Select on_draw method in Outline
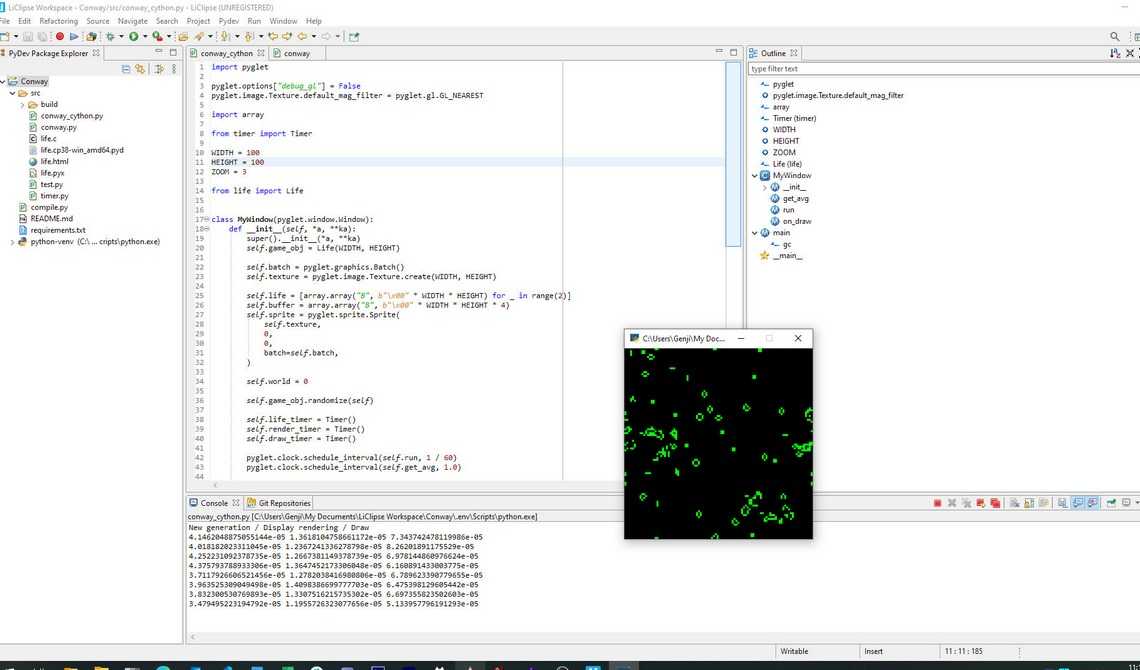 tap(796, 221)
